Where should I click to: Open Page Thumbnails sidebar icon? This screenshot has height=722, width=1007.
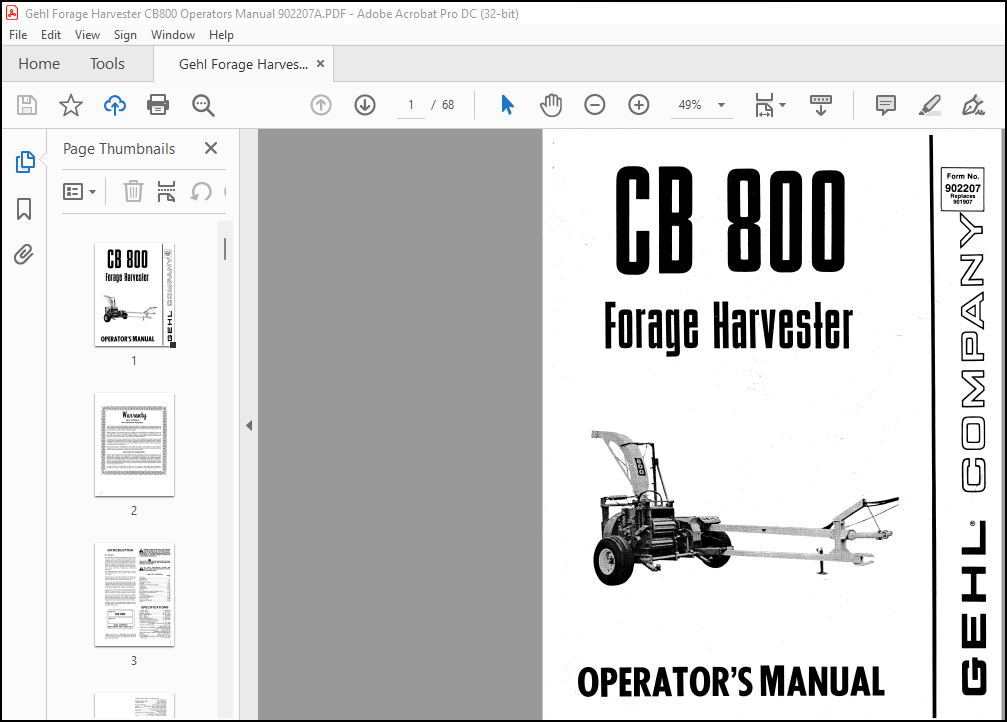[25, 162]
